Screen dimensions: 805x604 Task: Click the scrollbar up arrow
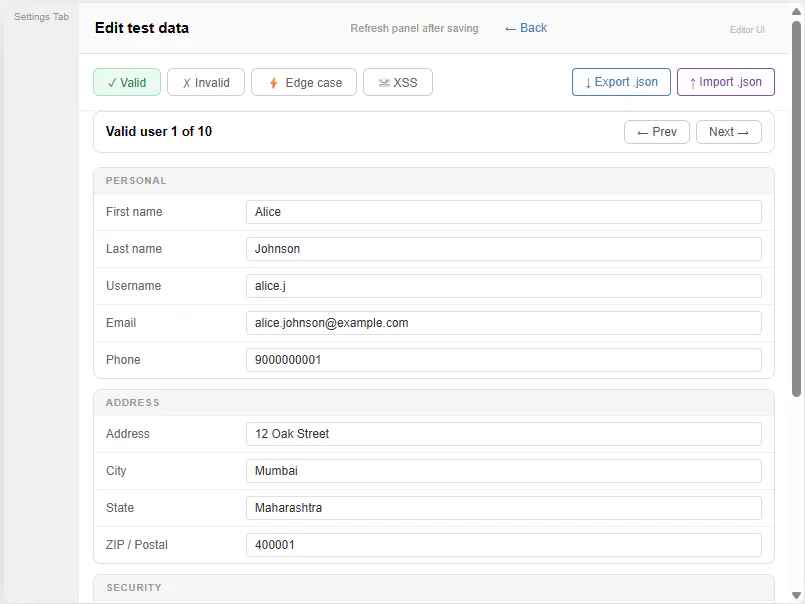tap(796, 11)
